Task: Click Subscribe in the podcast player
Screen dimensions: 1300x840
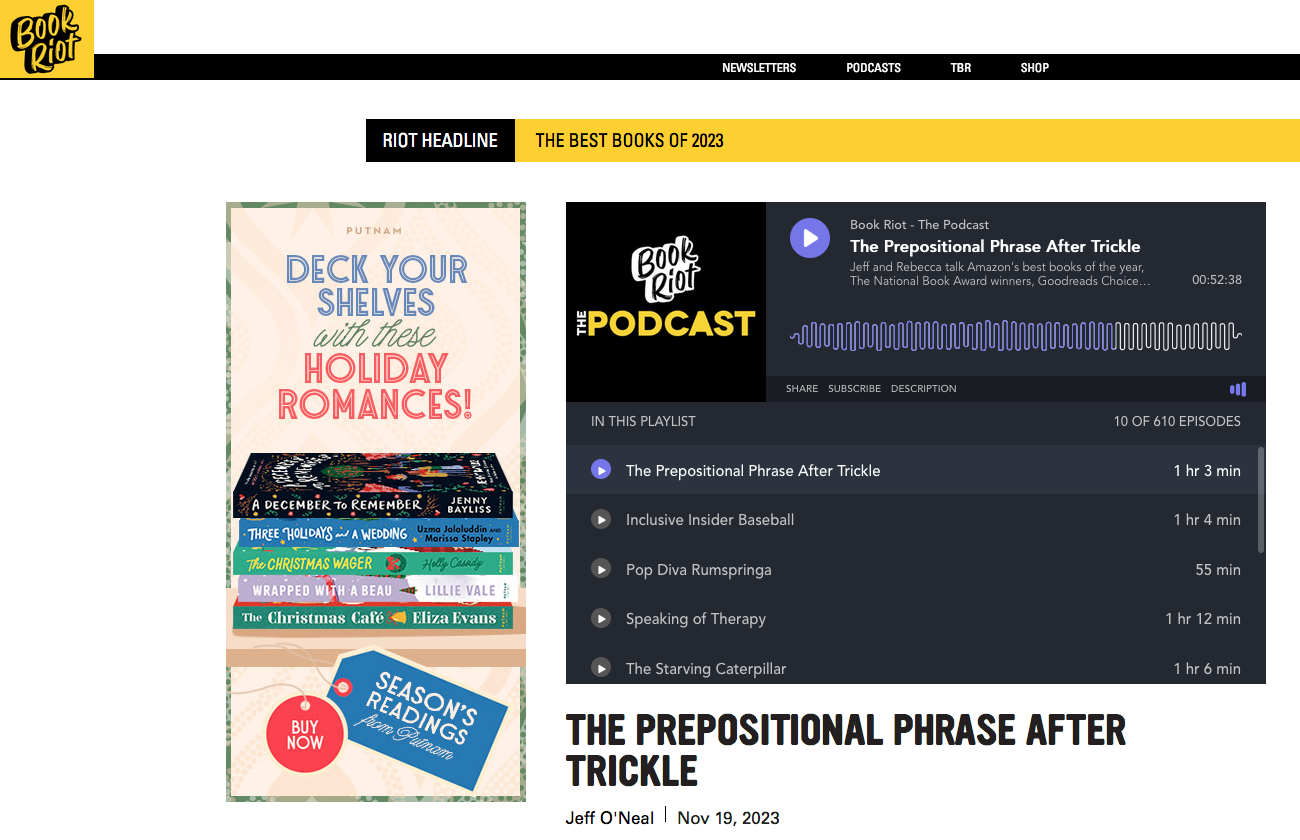Action: [x=854, y=389]
